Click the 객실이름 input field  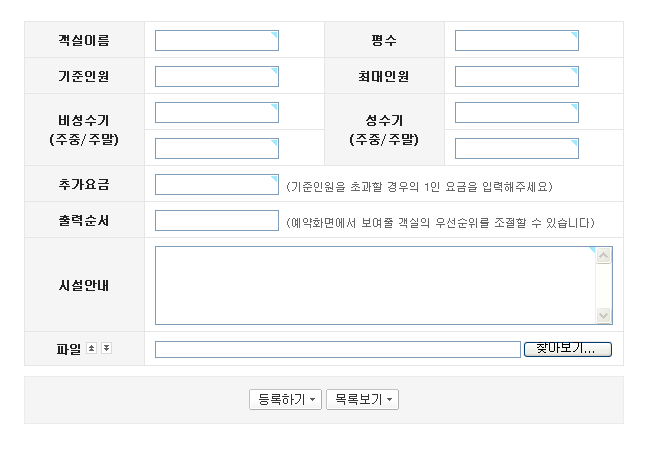(216, 41)
